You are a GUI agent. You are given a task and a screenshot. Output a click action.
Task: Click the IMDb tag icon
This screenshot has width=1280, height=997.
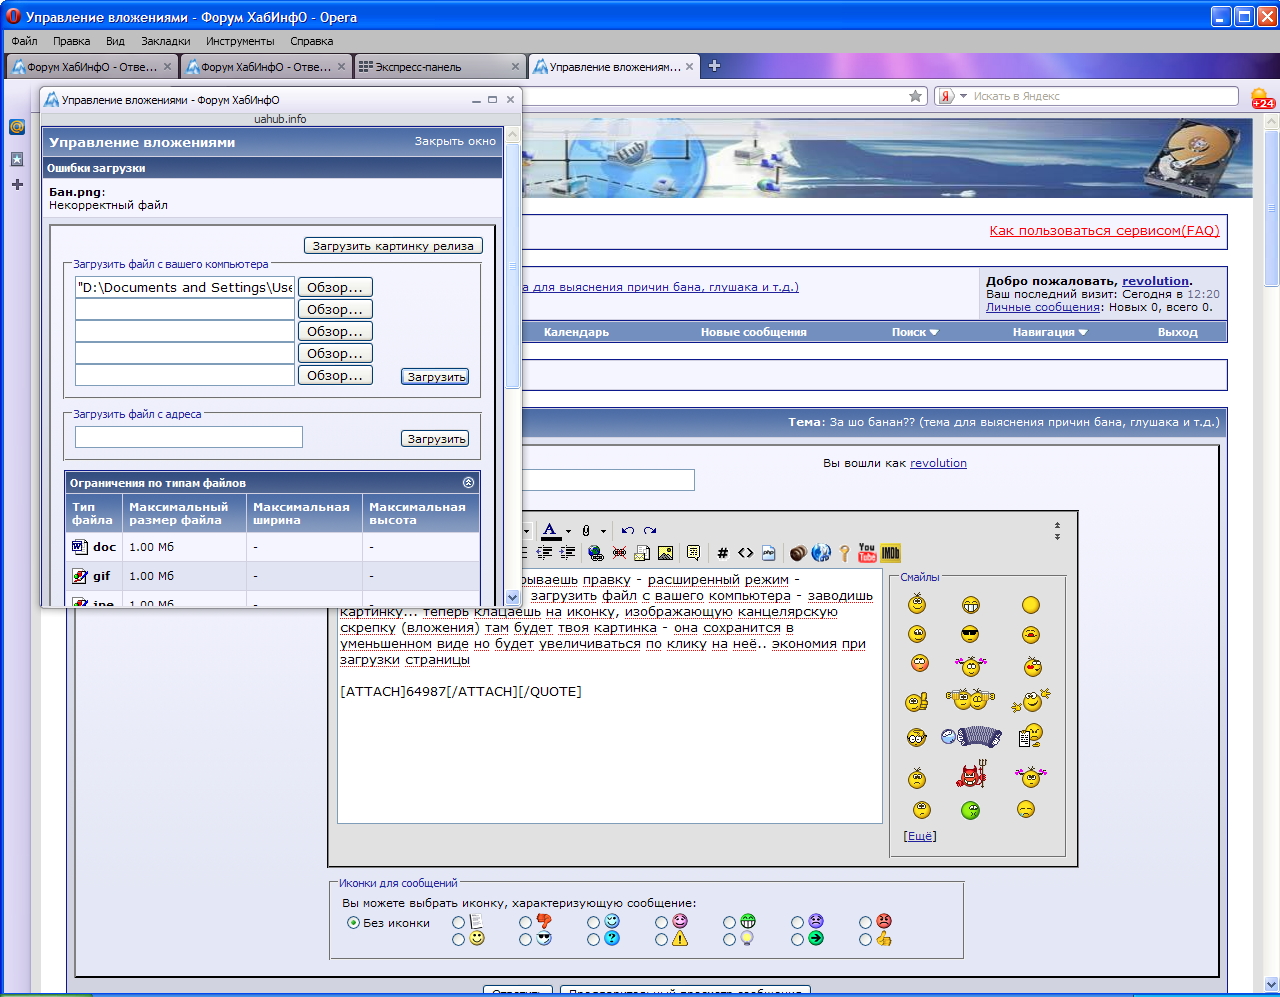tap(891, 553)
